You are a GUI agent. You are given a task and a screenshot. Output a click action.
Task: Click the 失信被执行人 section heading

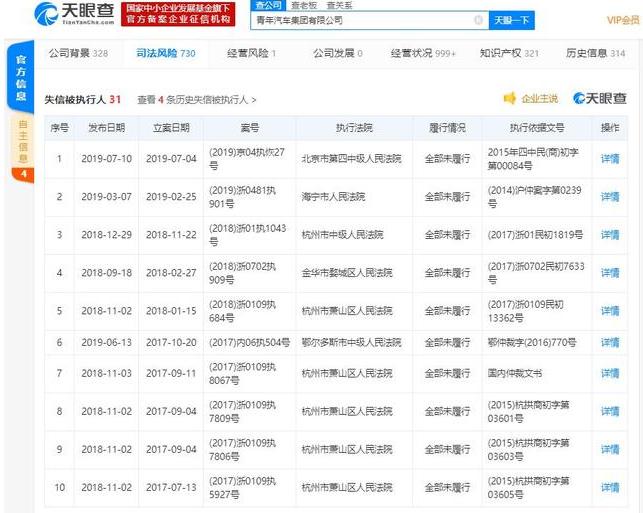click(x=75, y=100)
